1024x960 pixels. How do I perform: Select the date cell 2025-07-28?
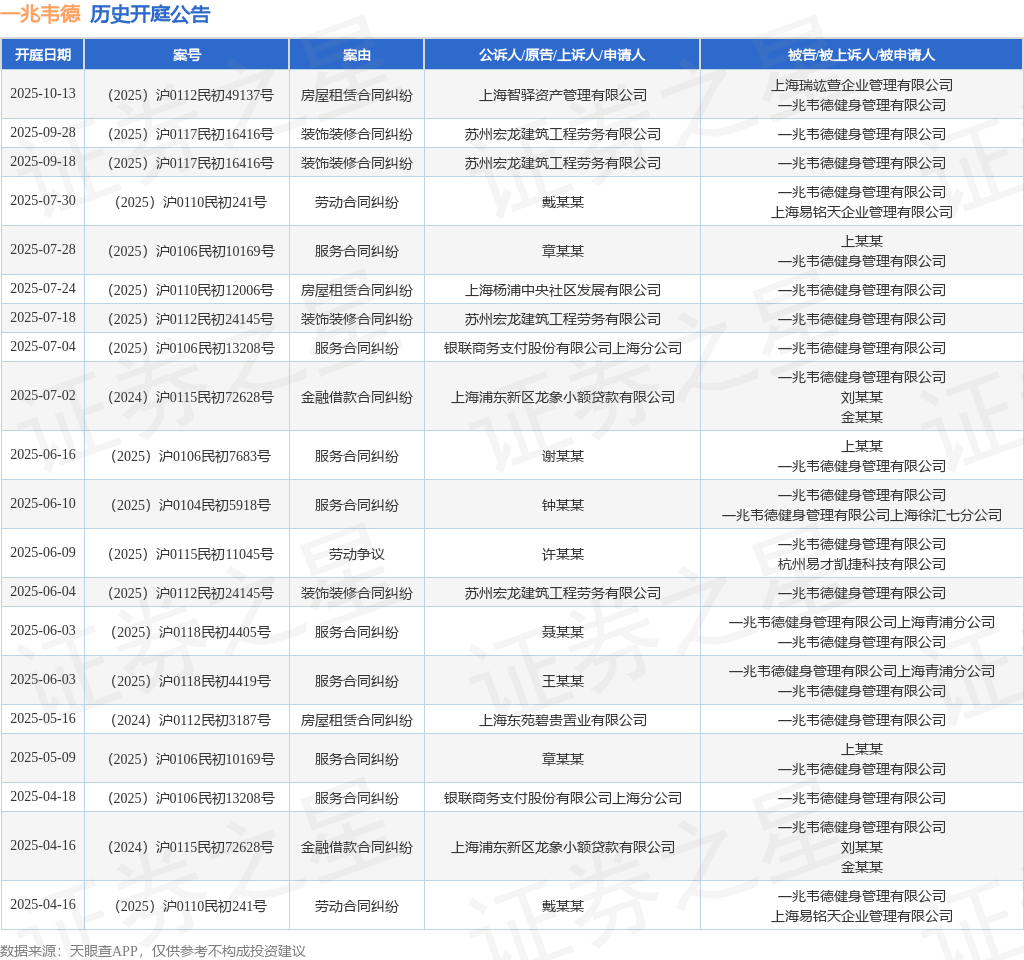click(43, 249)
